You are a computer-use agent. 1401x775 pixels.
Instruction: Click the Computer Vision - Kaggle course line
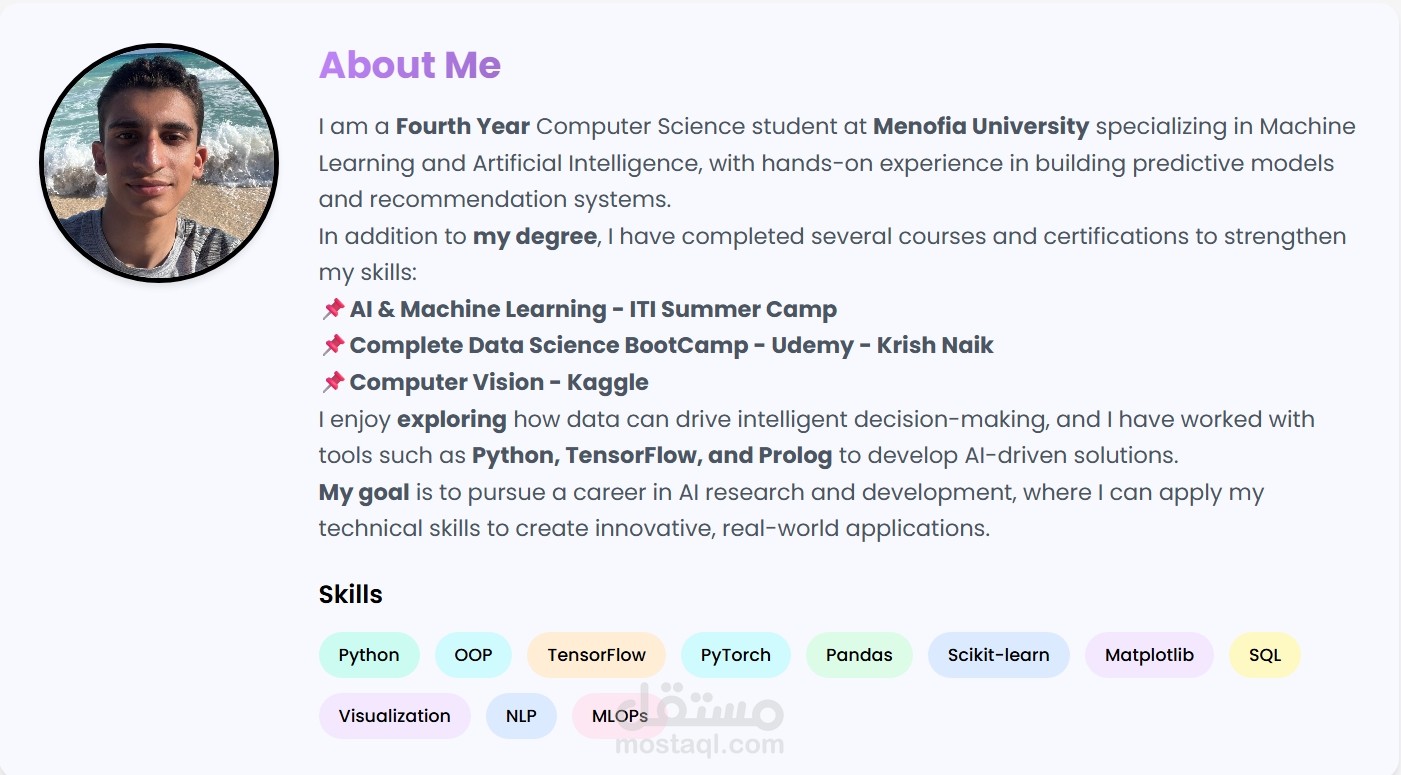point(498,382)
